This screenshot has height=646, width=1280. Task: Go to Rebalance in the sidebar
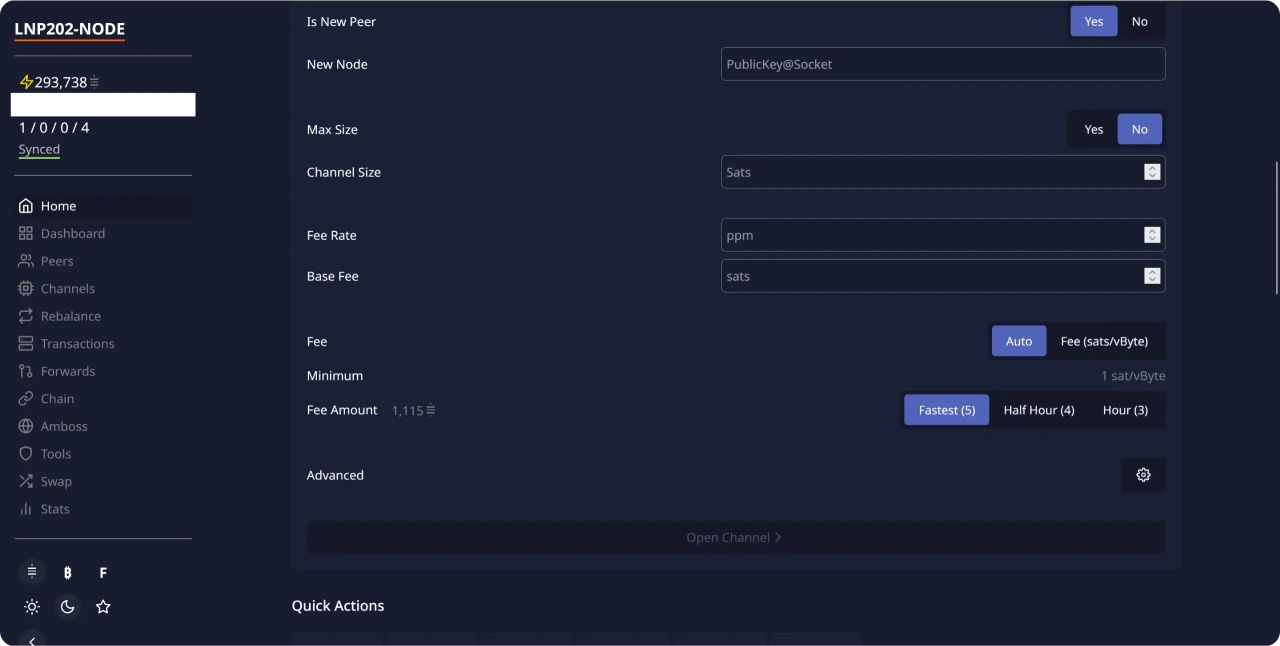(70, 316)
